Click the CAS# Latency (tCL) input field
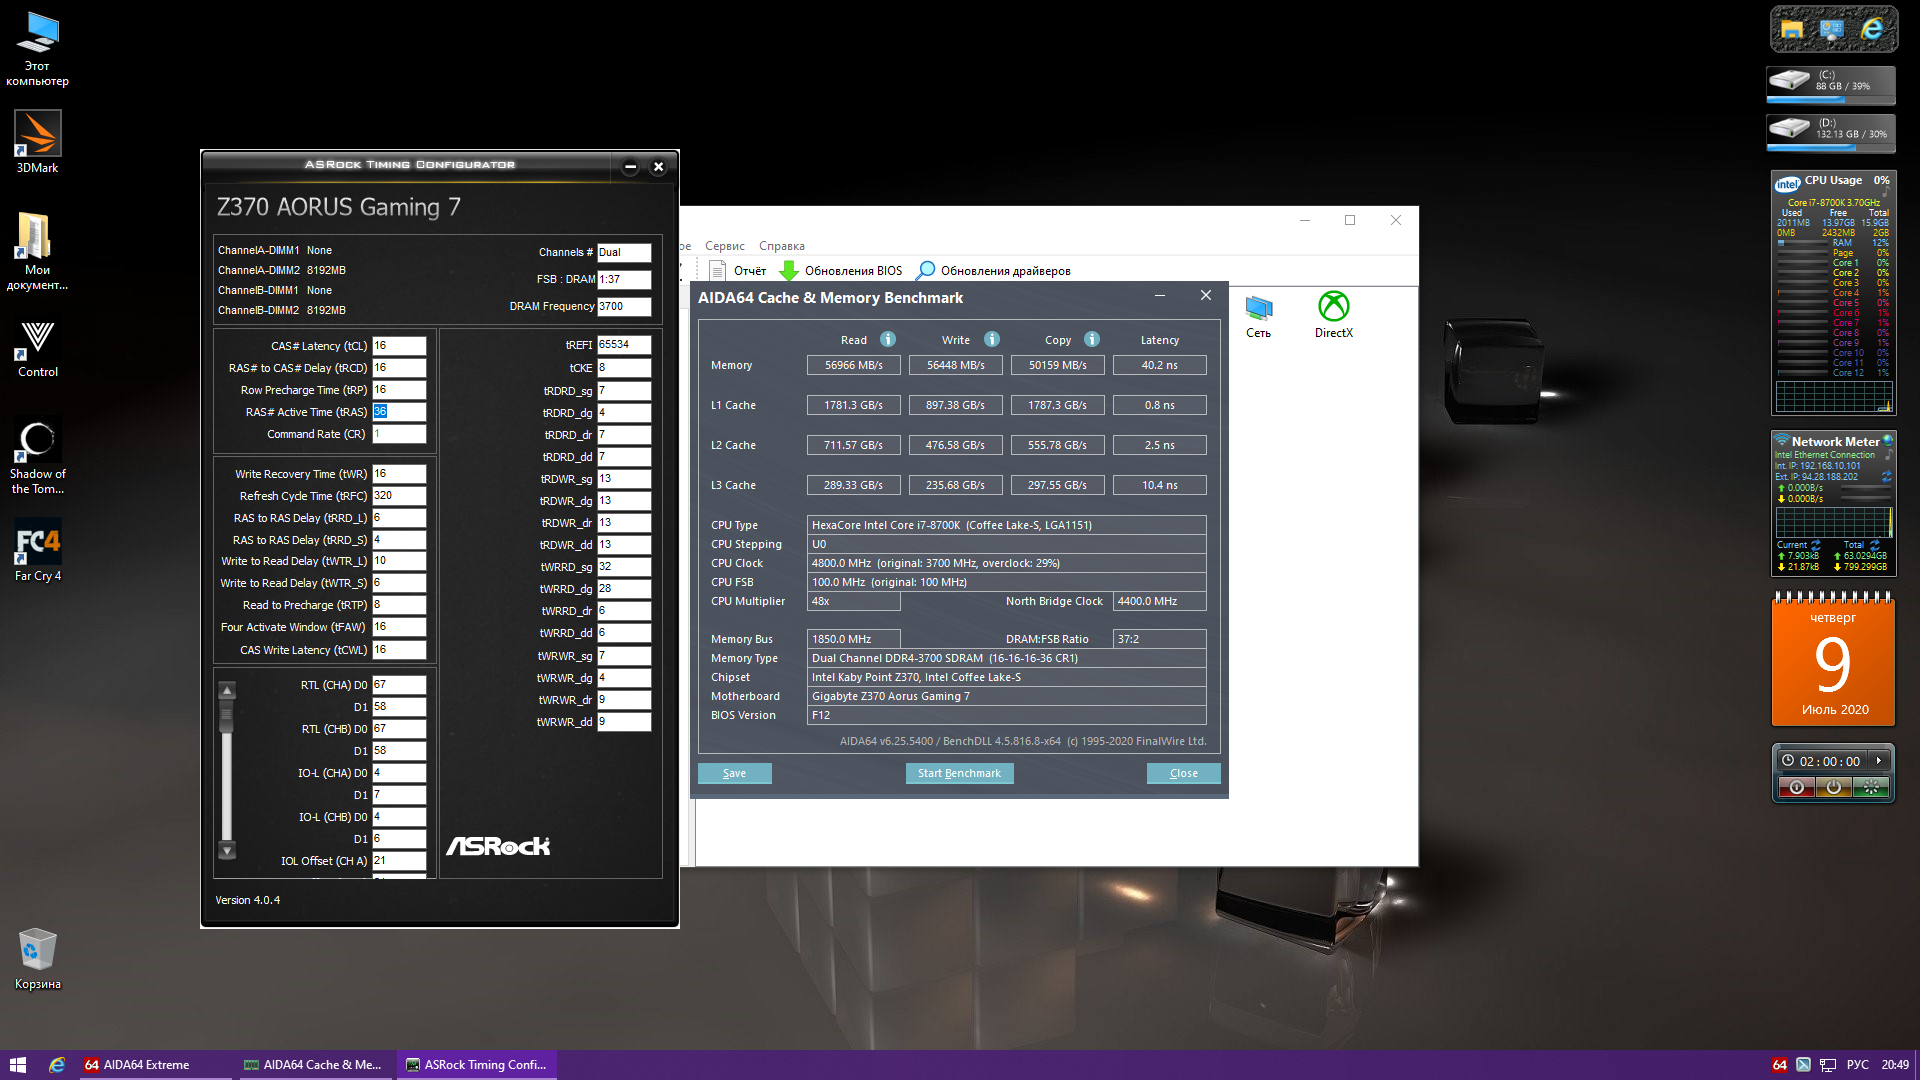This screenshot has width=1920, height=1080. pyautogui.click(x=398, y=346)
